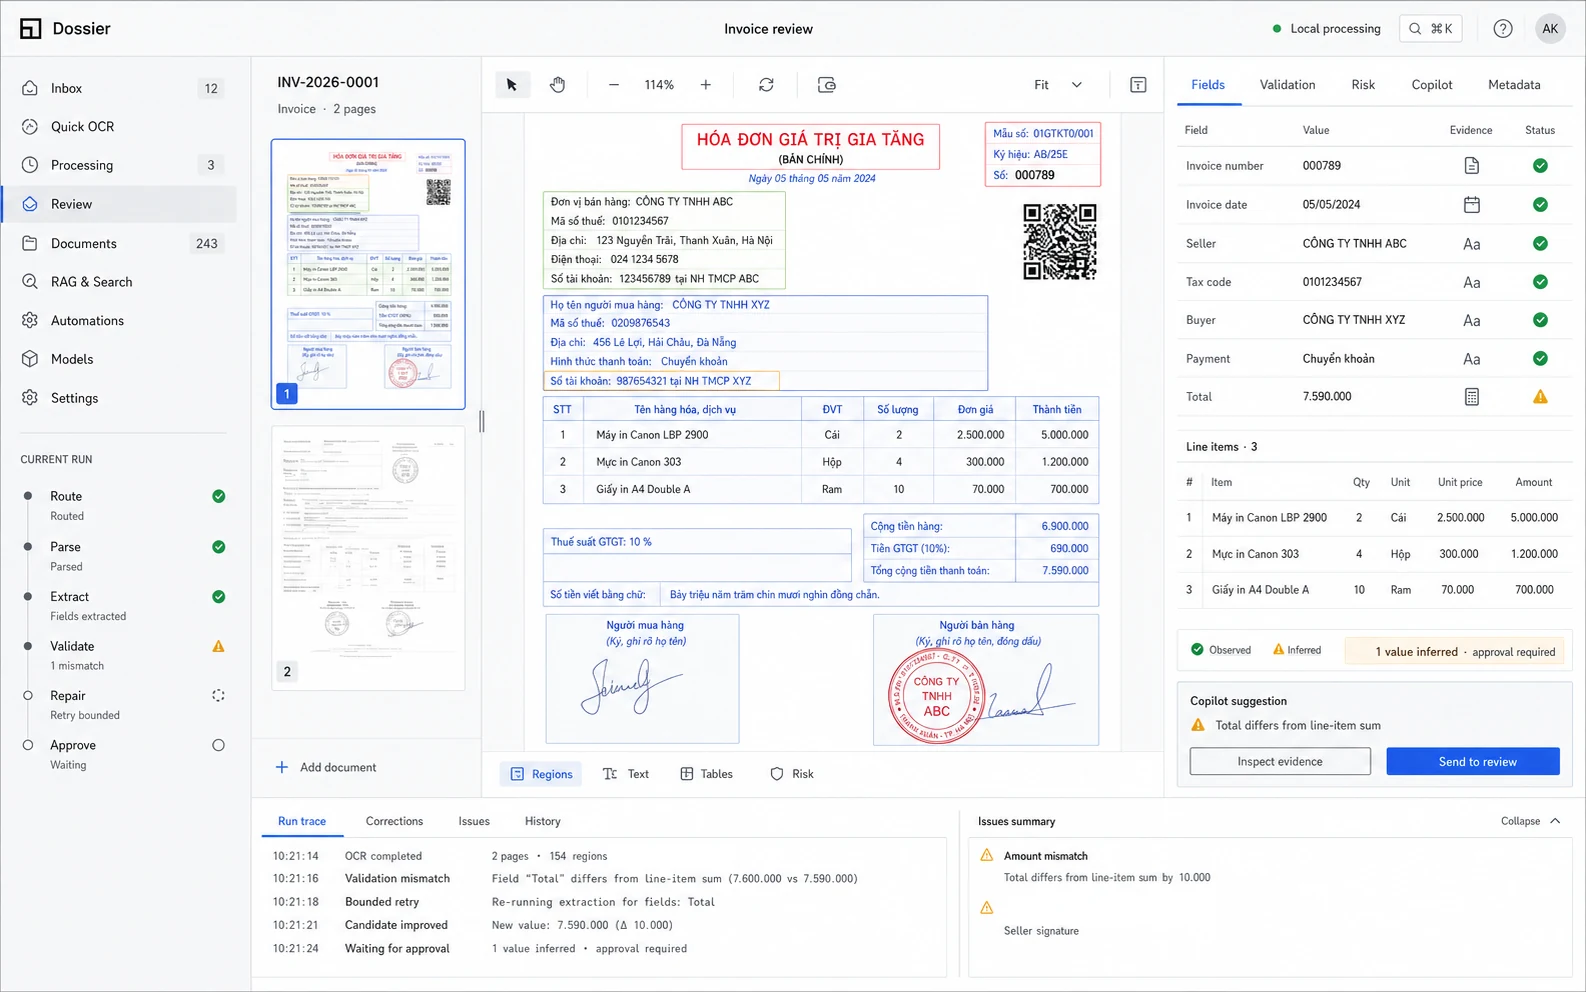This screenshot has width=1586, height=992.
Task: Click the Payment row Aa evidence icon
Action: coord(1472,359)
